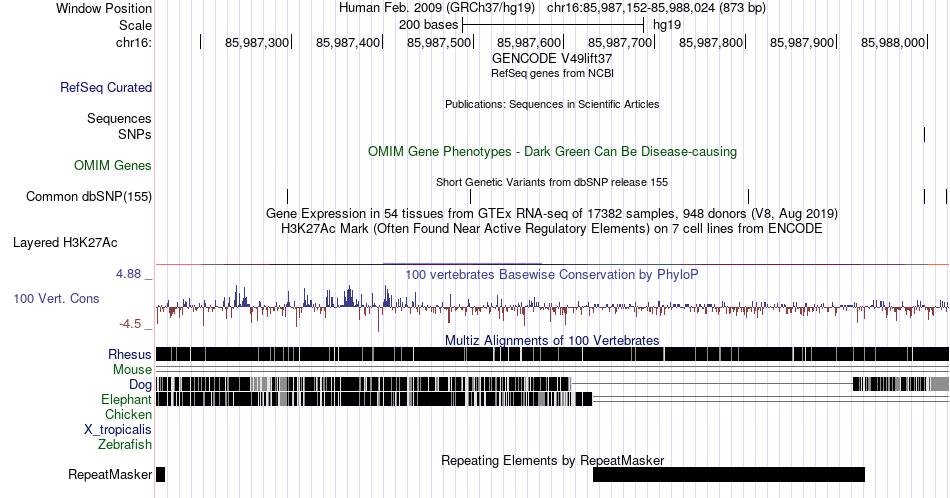
Task: Click the hg19 label beside scale bar
Action: pos(666,25)
